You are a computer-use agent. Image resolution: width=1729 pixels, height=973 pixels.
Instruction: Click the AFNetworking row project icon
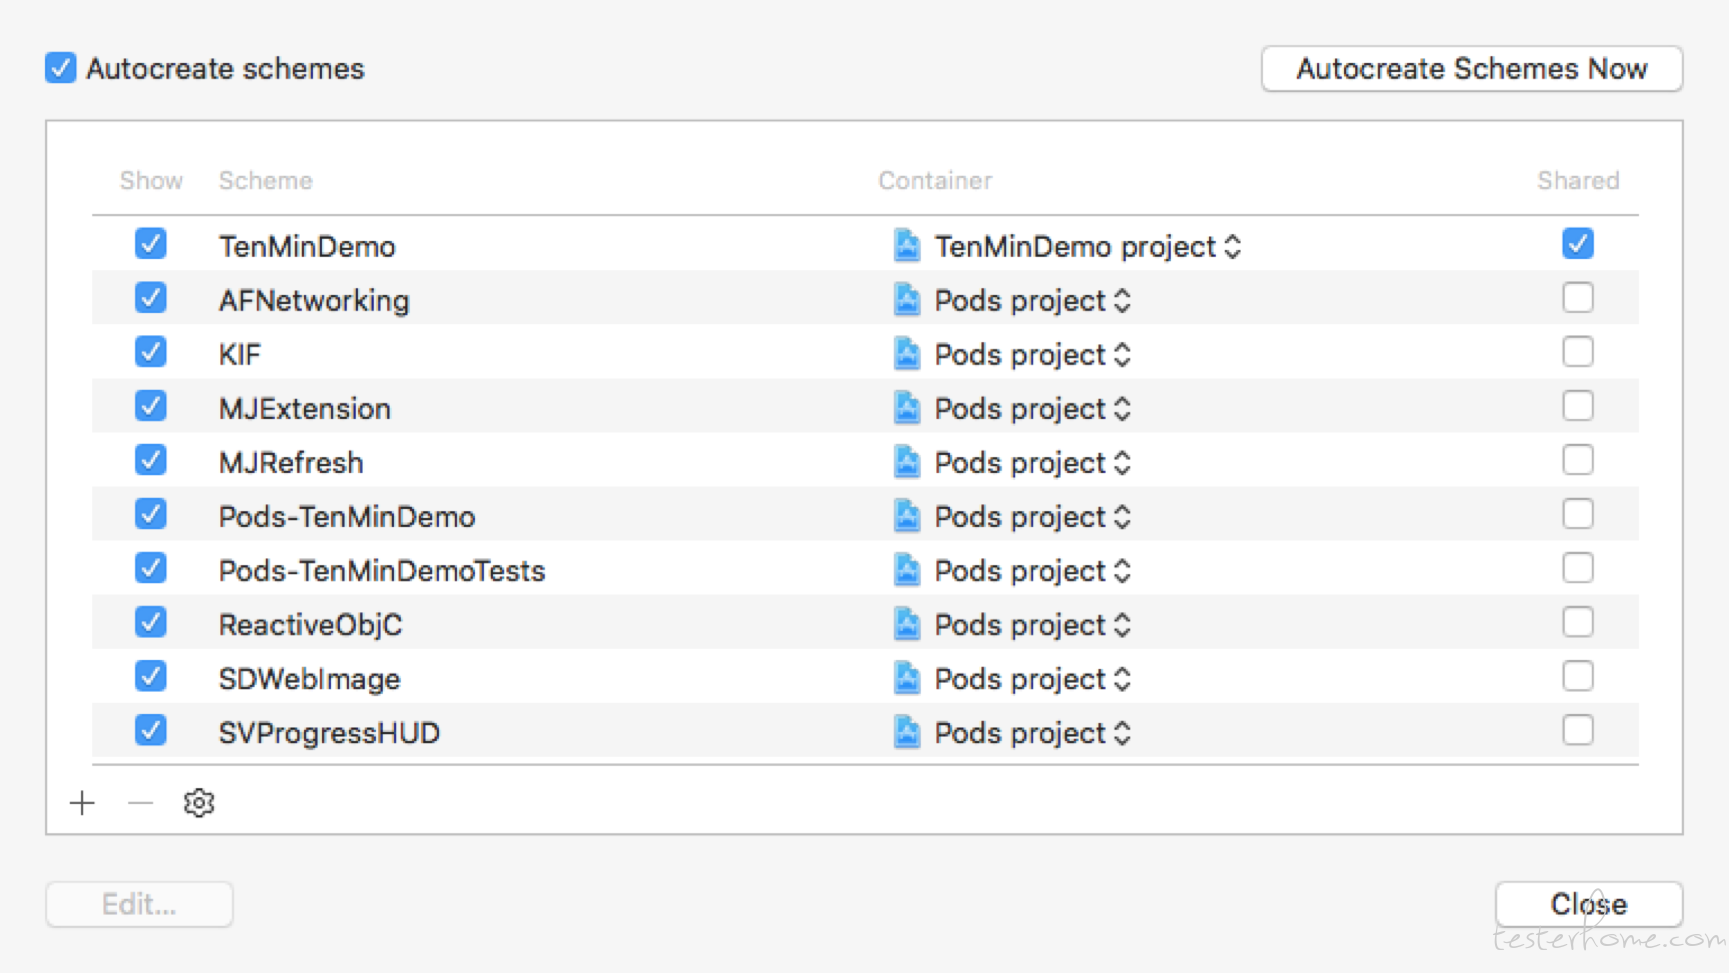[907, 299]
